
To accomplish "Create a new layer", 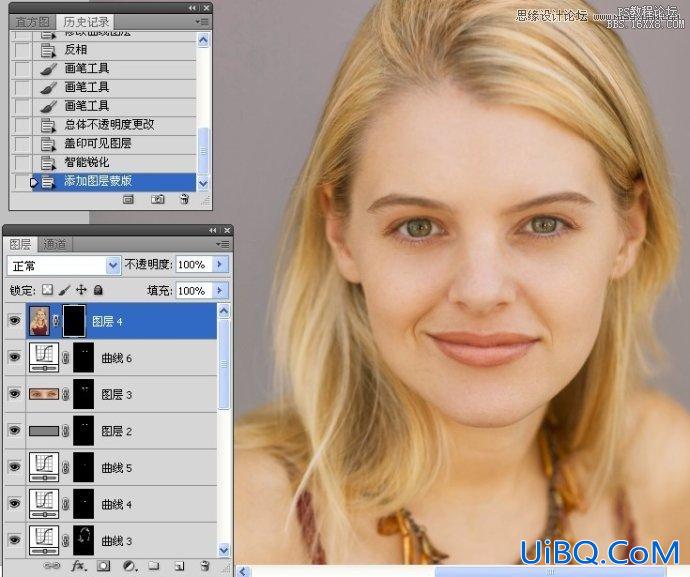I will coord(179,566).
